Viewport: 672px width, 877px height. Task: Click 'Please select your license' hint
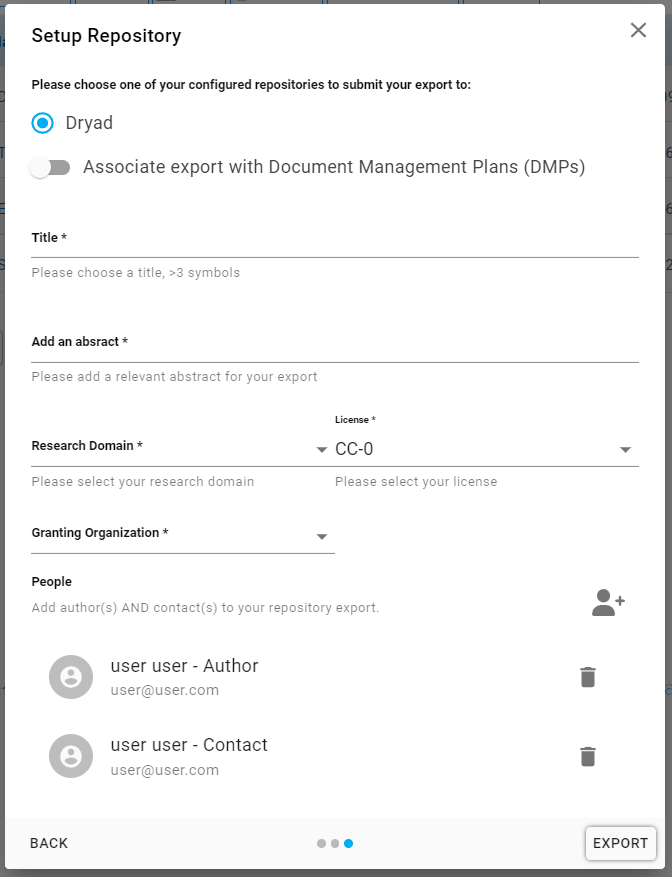click(416, 482)
